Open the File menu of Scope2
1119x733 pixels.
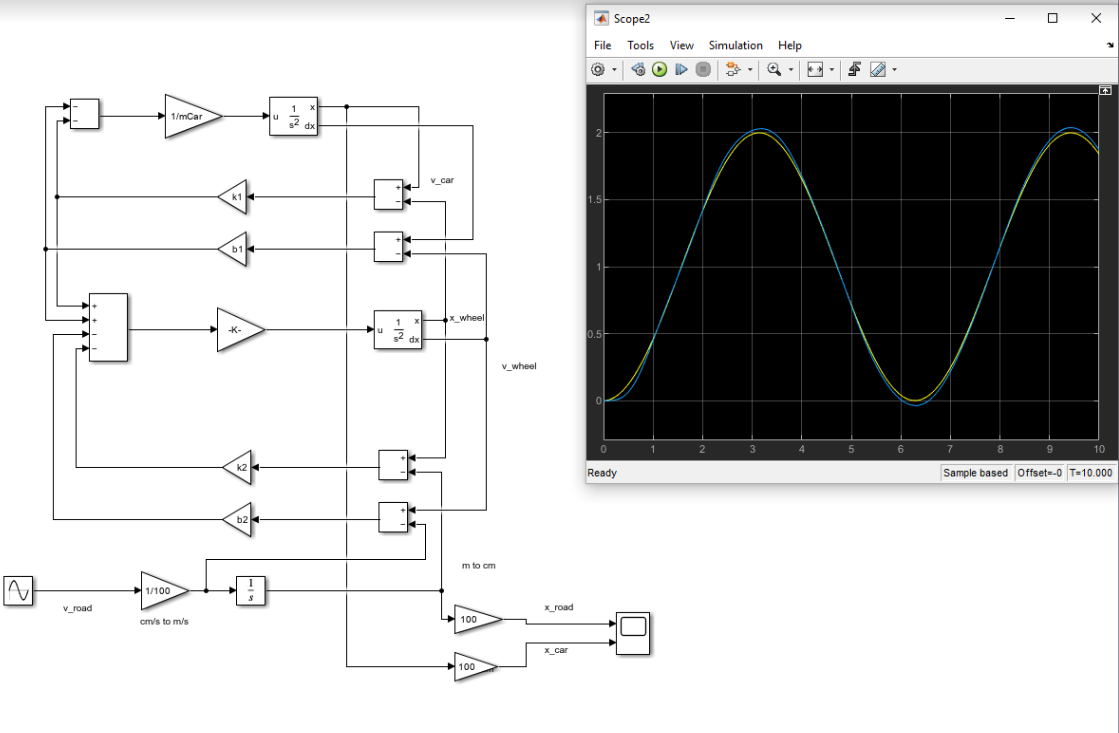point(601,45)
